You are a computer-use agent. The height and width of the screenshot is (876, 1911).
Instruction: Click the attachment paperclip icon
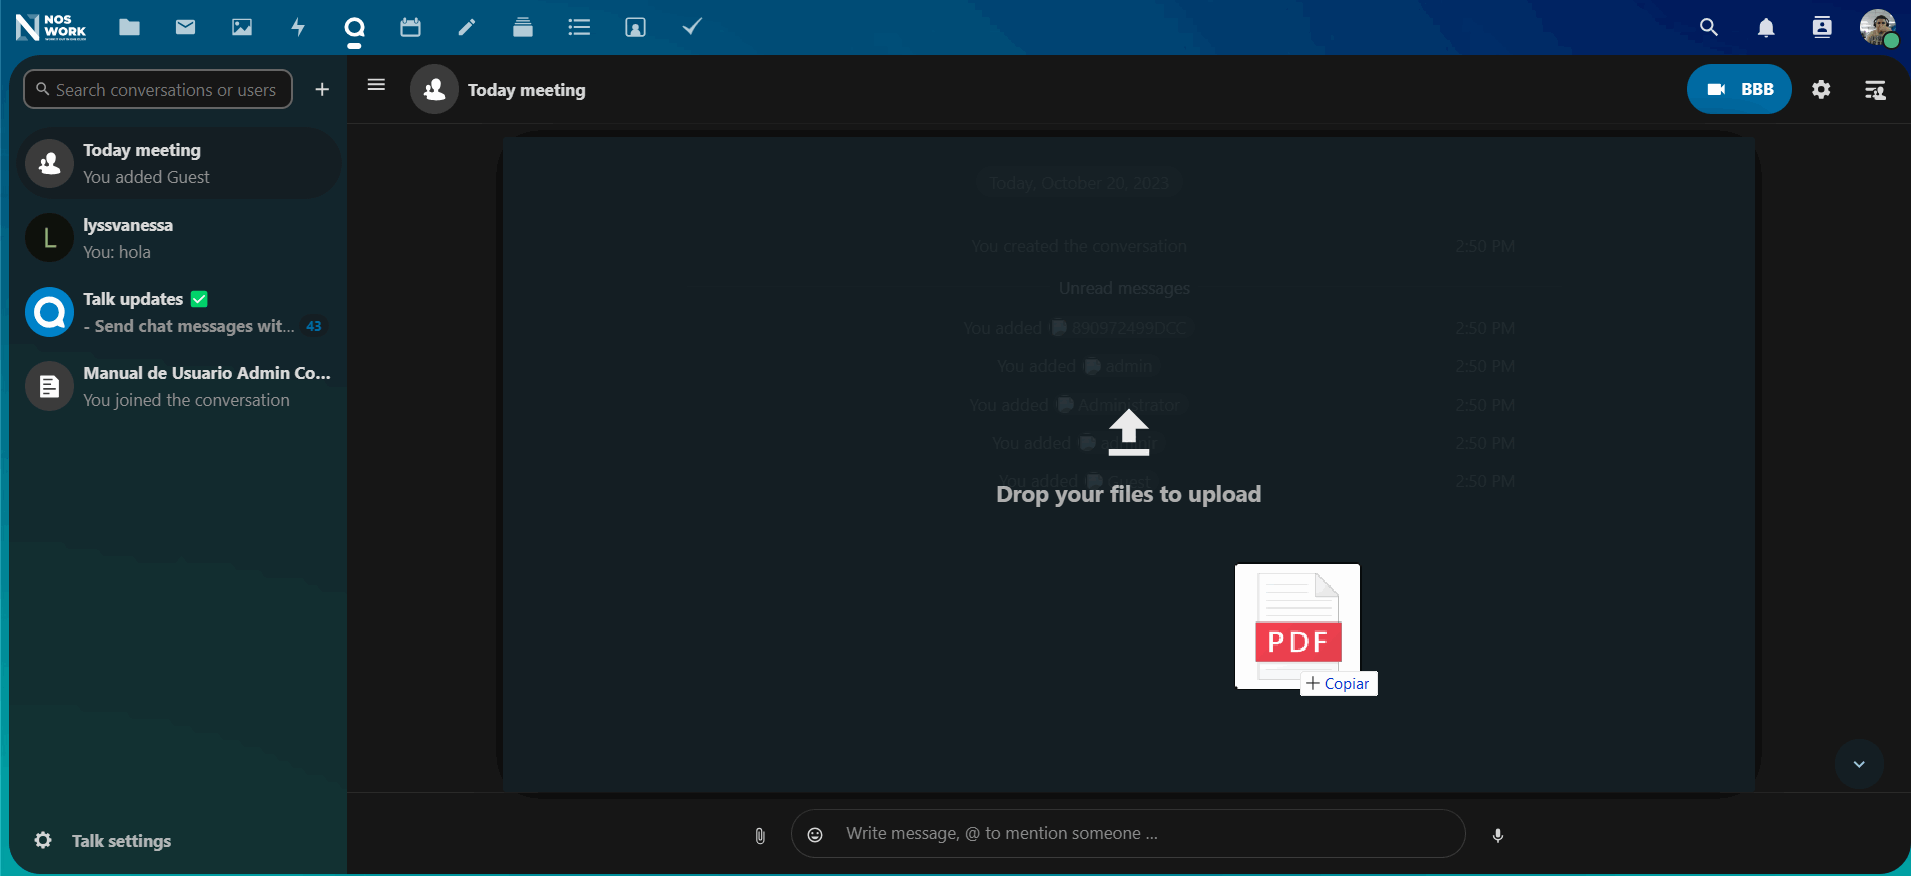coord(760,835)
